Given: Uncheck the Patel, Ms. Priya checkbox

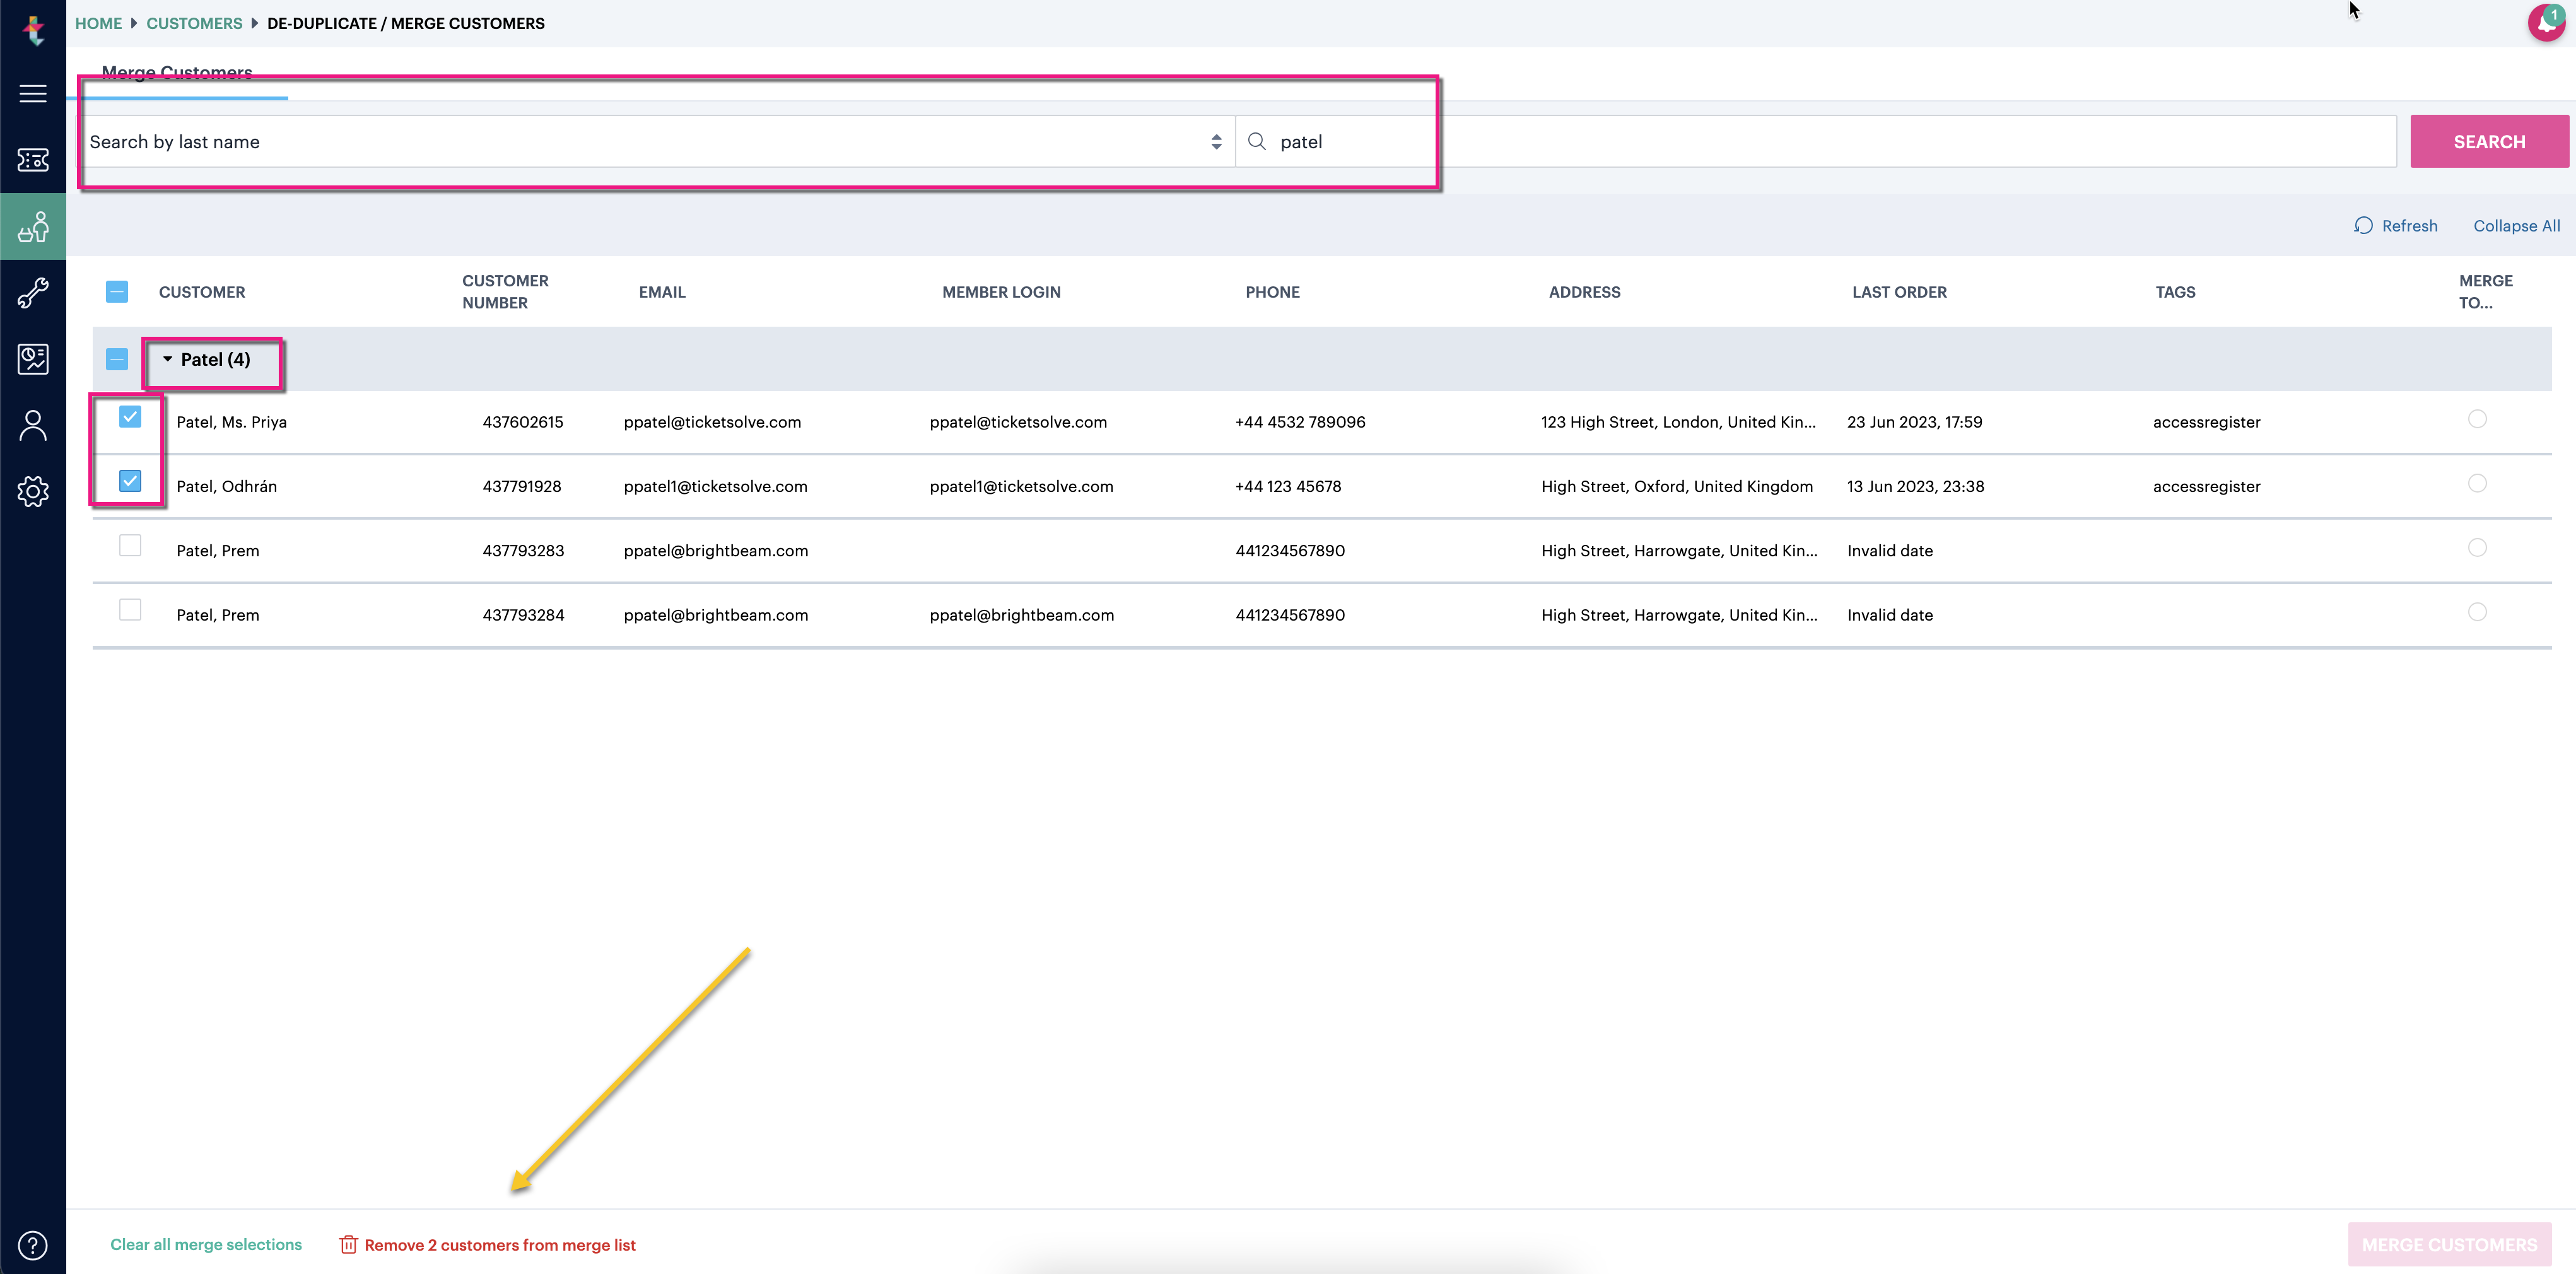Looking at the screenshot, I should coord(130,417).
